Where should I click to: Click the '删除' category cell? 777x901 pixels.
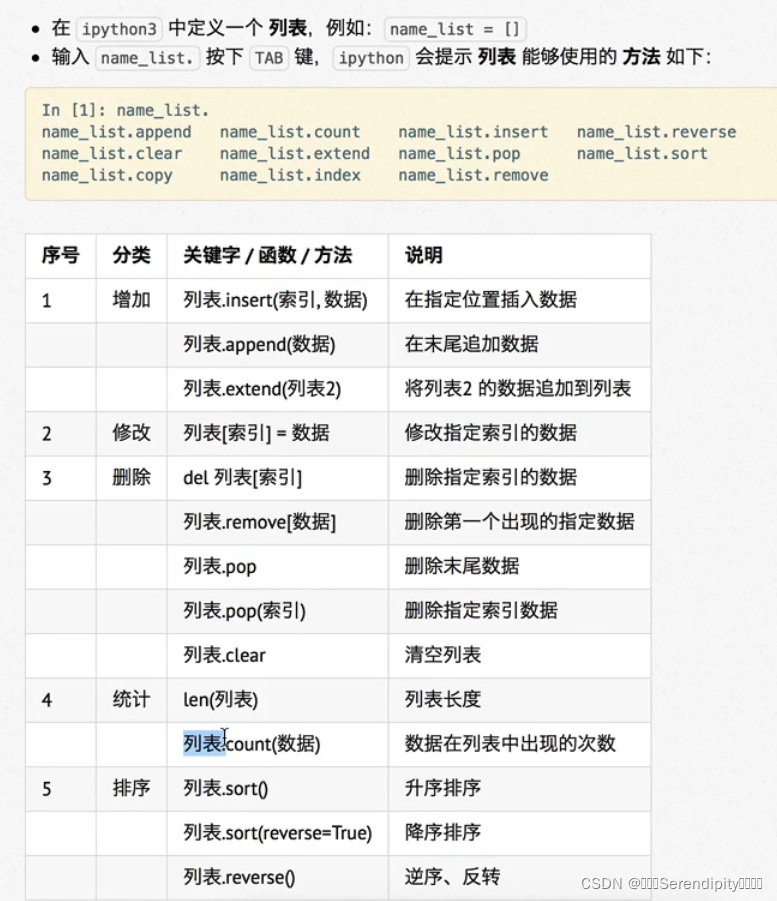click(132, 478)
